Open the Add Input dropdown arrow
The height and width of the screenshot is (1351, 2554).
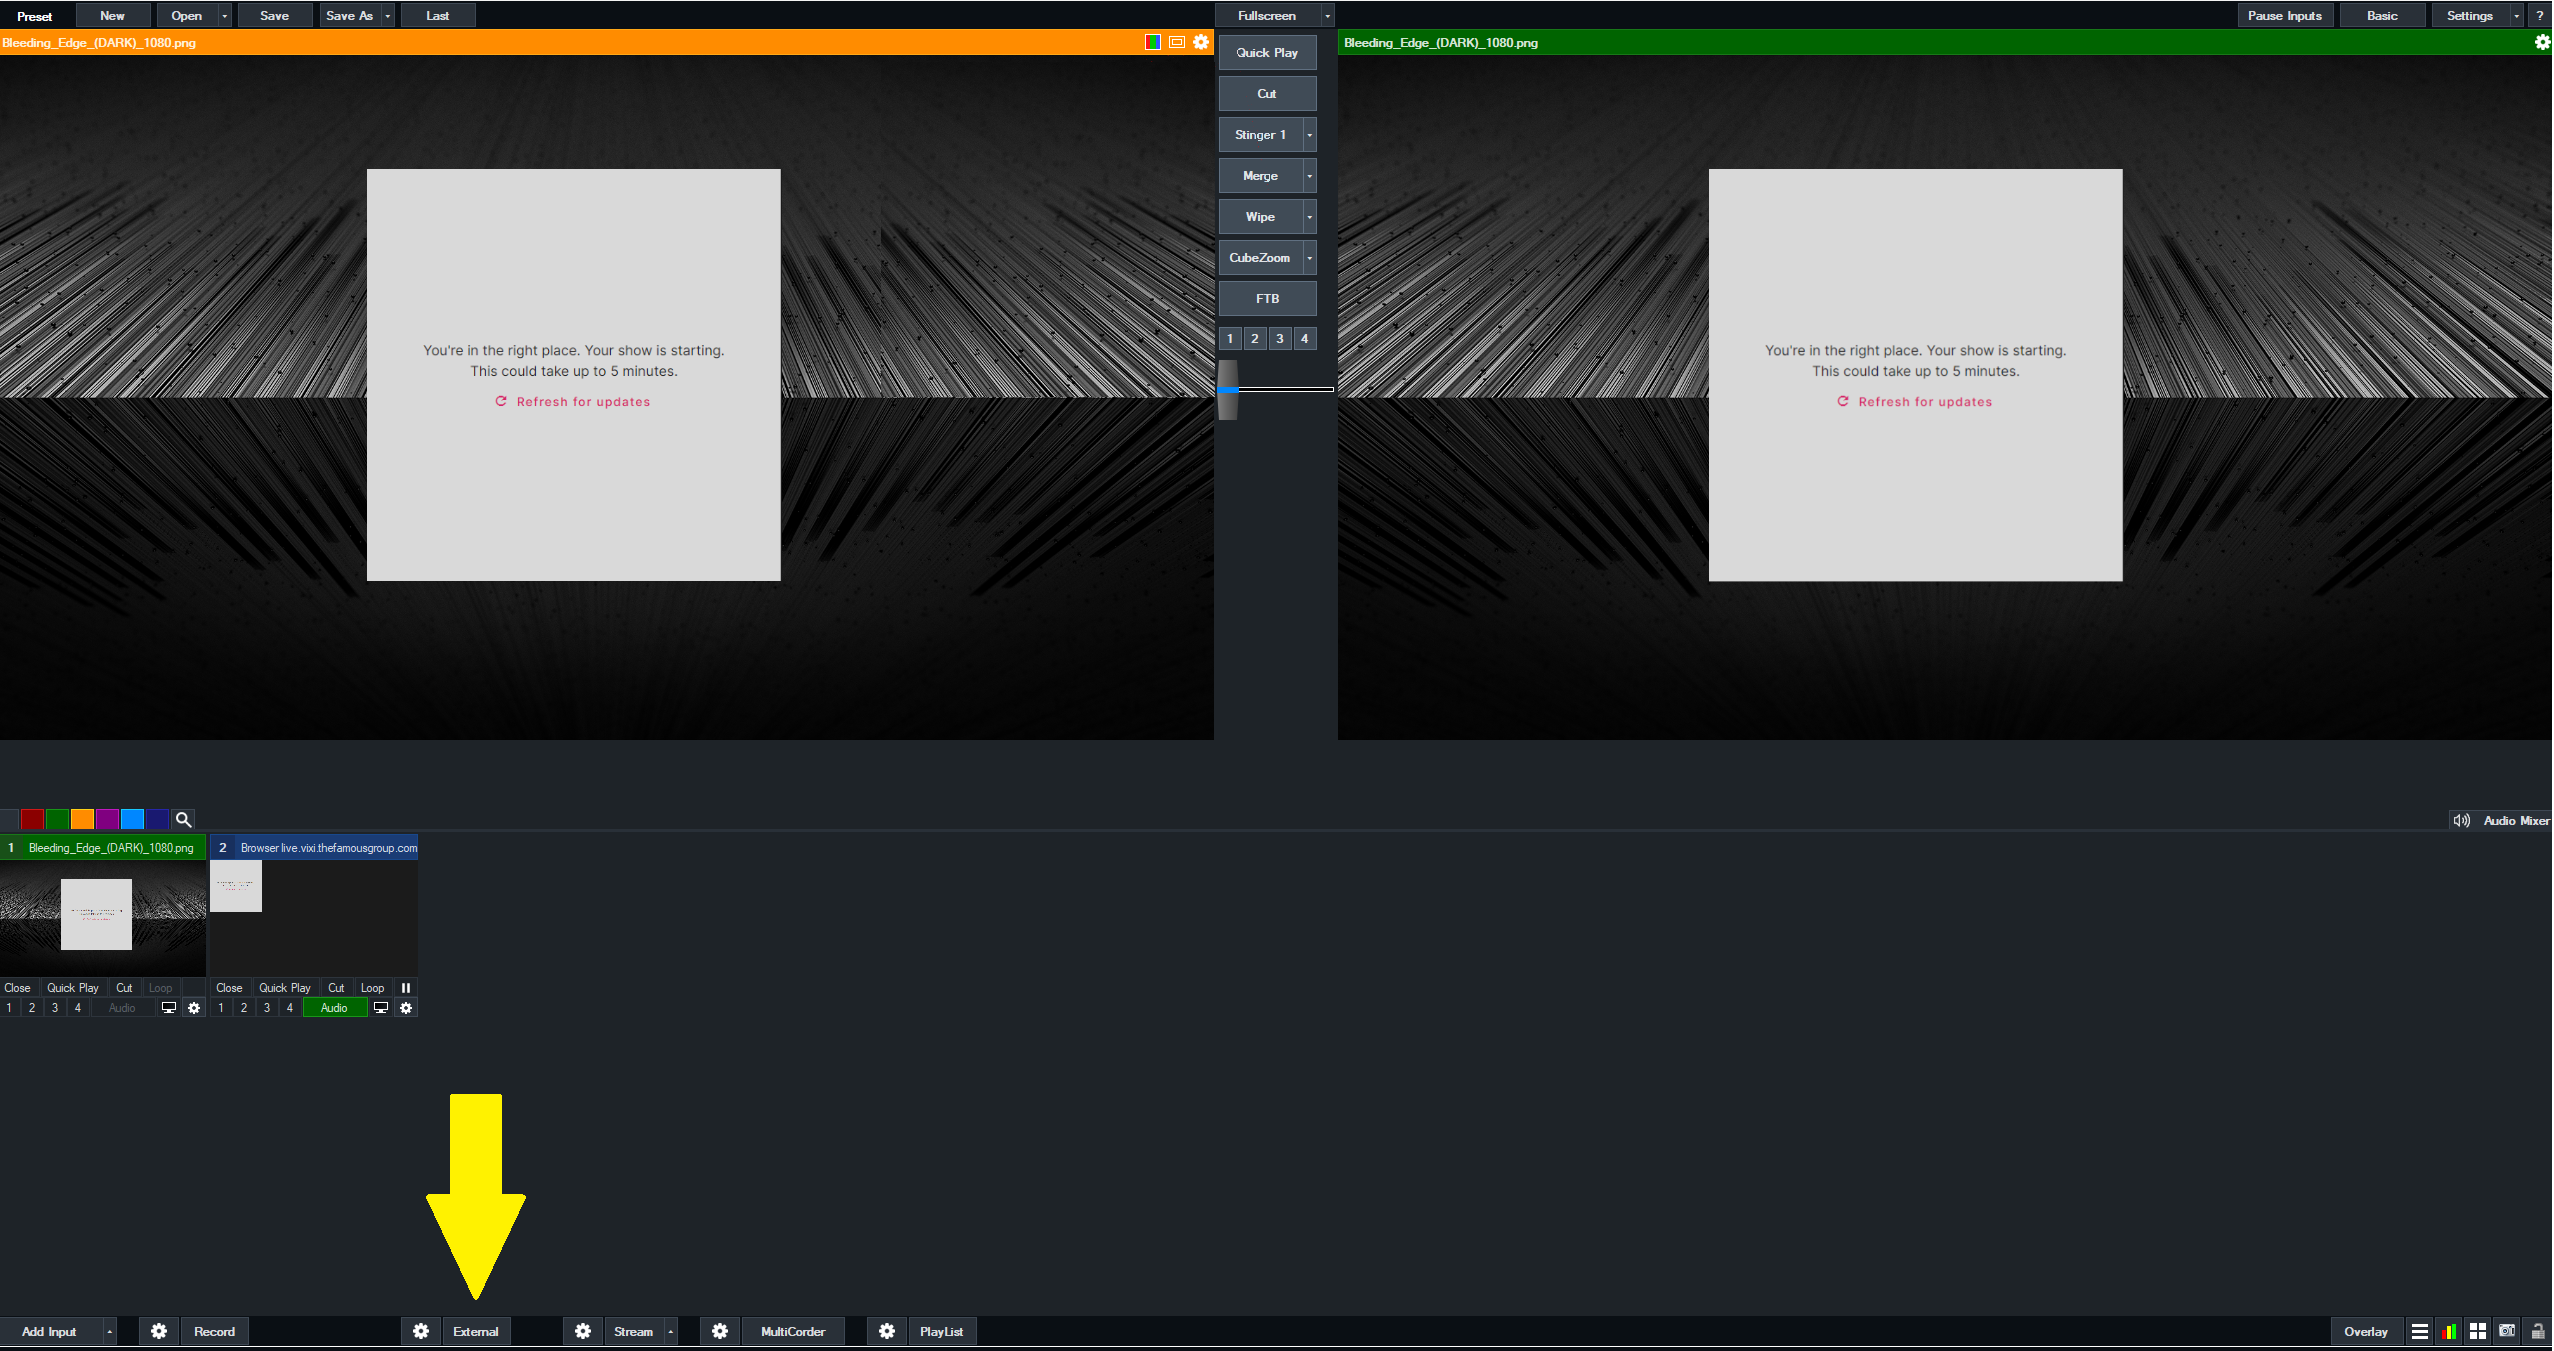click(x=109, y=1331)
